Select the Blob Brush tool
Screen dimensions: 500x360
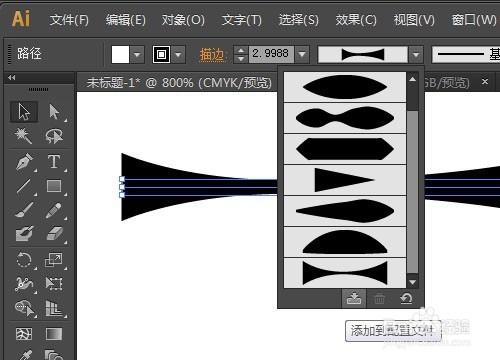pyautogui.click(x=24, y=234)
